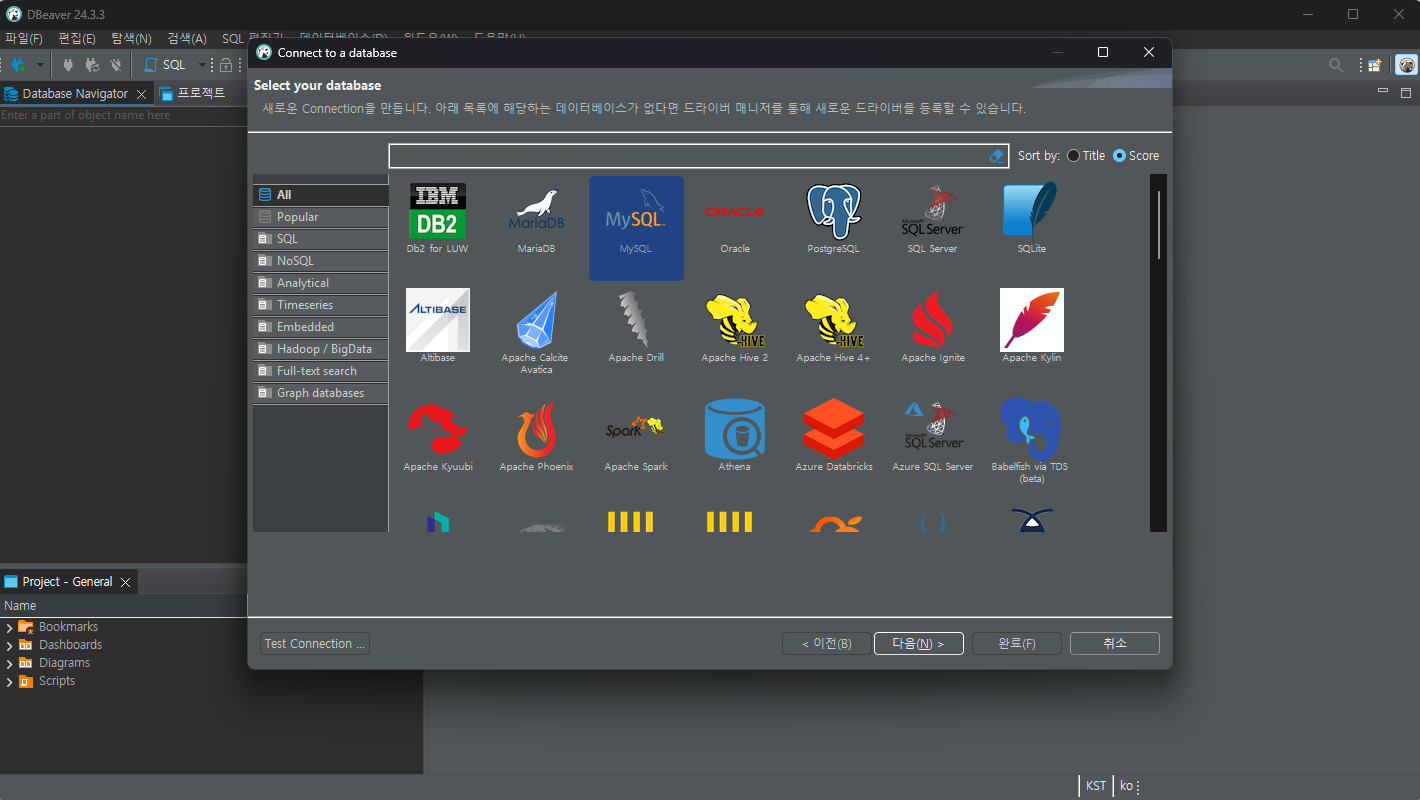
Task: Switch to the 프로젝트 tab
Action: [193, 93]
